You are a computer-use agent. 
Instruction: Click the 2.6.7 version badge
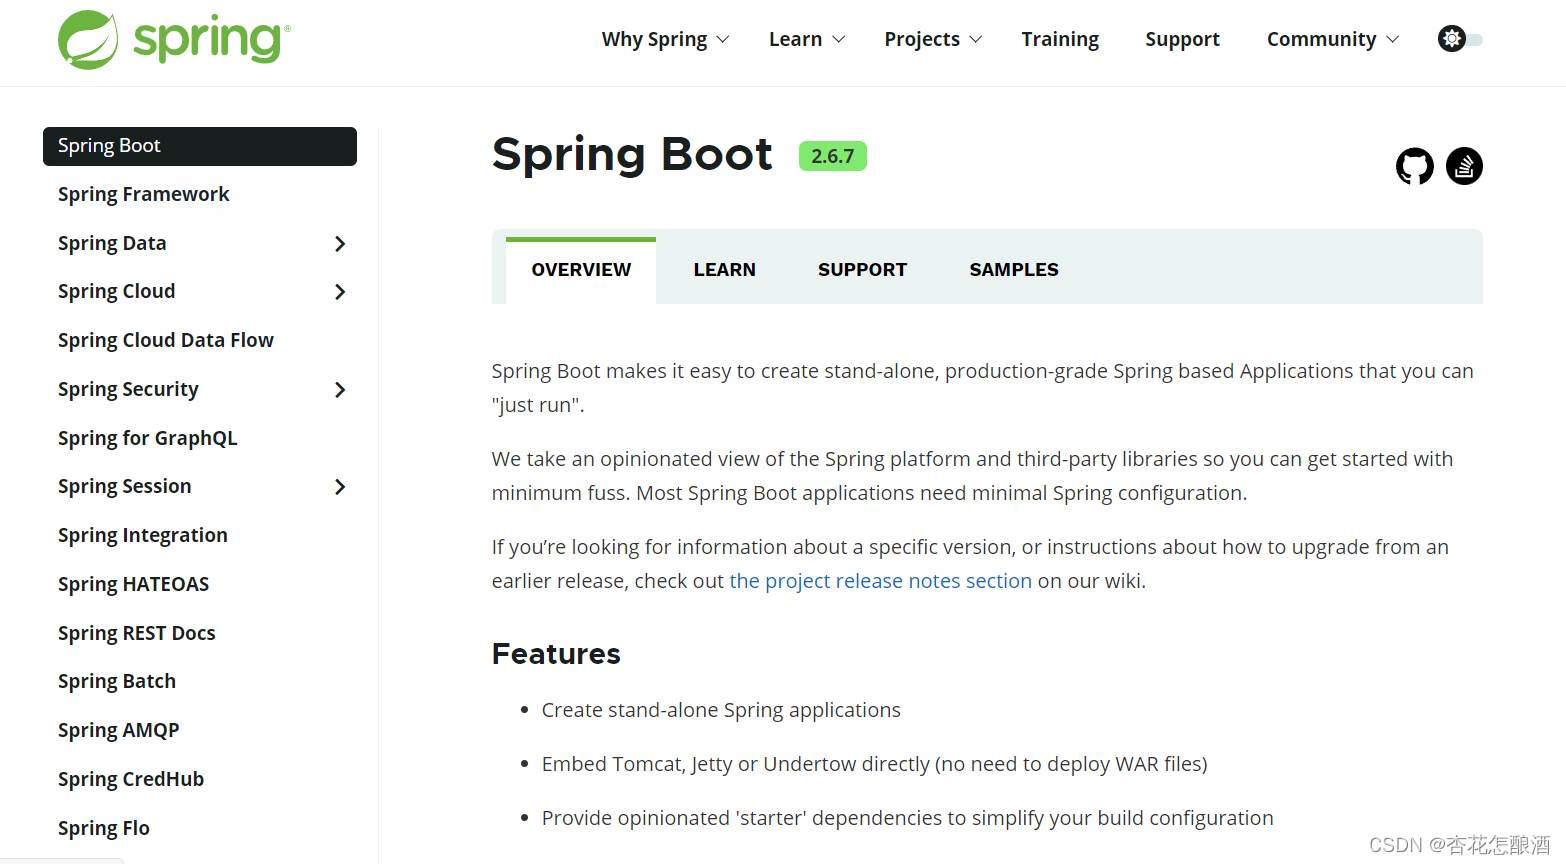(x=832, y=156)
